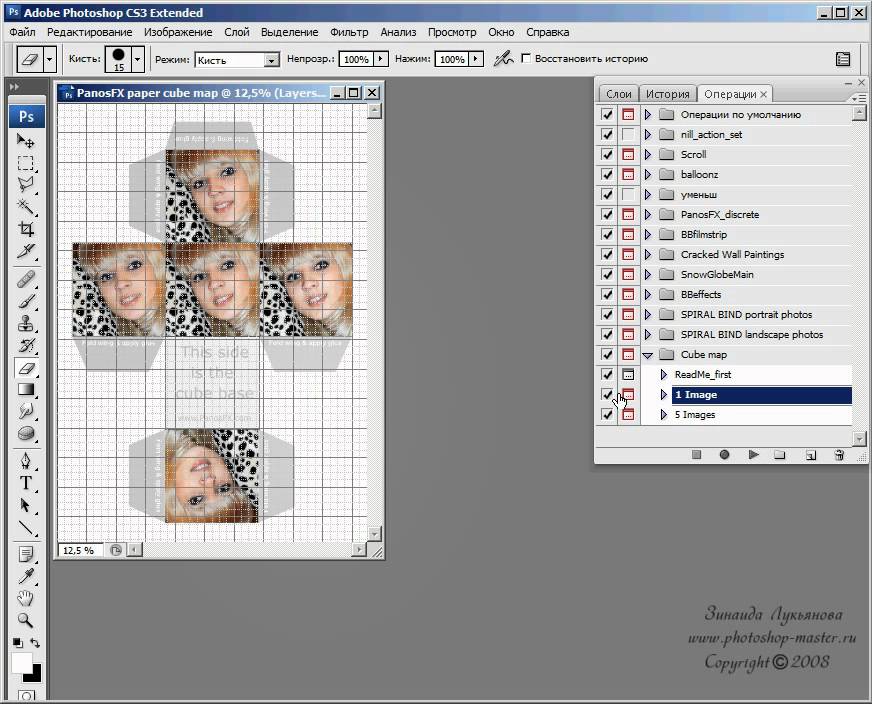Click the trash icon to delete action
The image size is (872, 704).
[x=839, y=455]
